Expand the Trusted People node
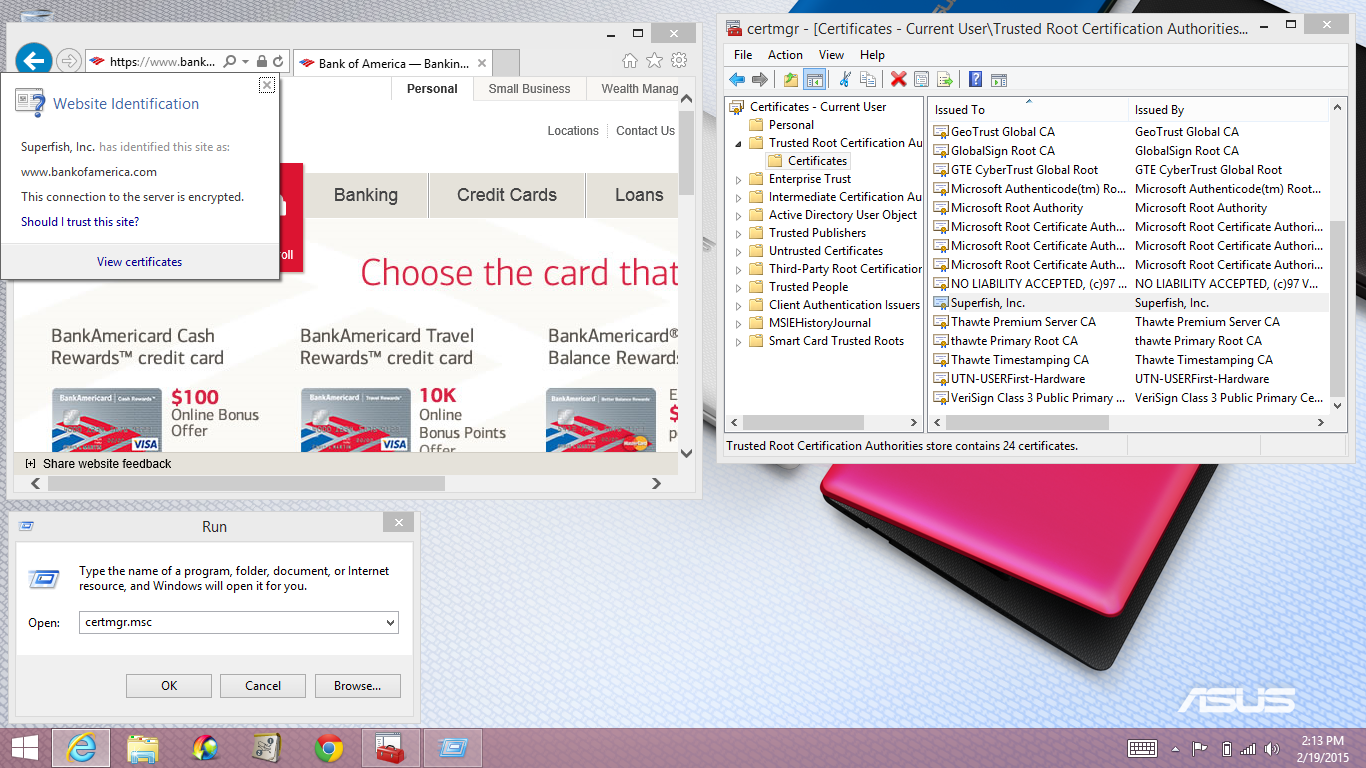This screenshot has height=768, width=1366. 739,287
